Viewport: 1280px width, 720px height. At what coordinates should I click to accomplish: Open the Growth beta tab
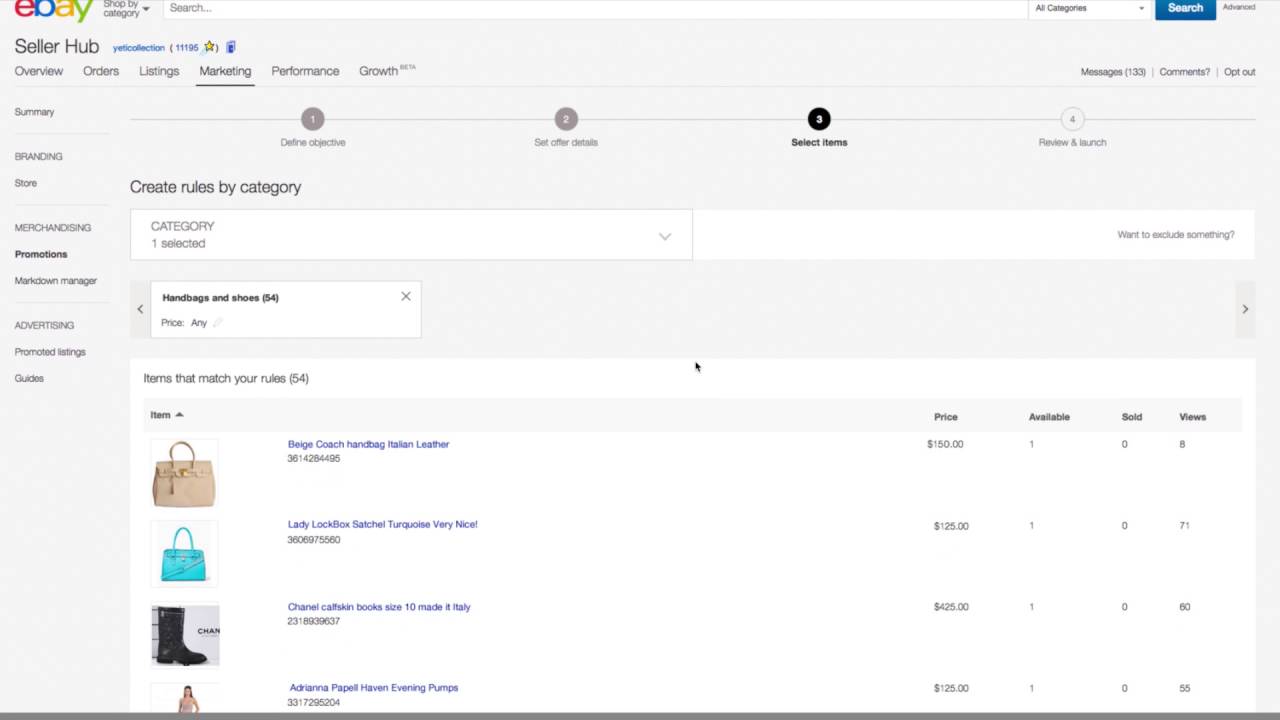point(387,71)
